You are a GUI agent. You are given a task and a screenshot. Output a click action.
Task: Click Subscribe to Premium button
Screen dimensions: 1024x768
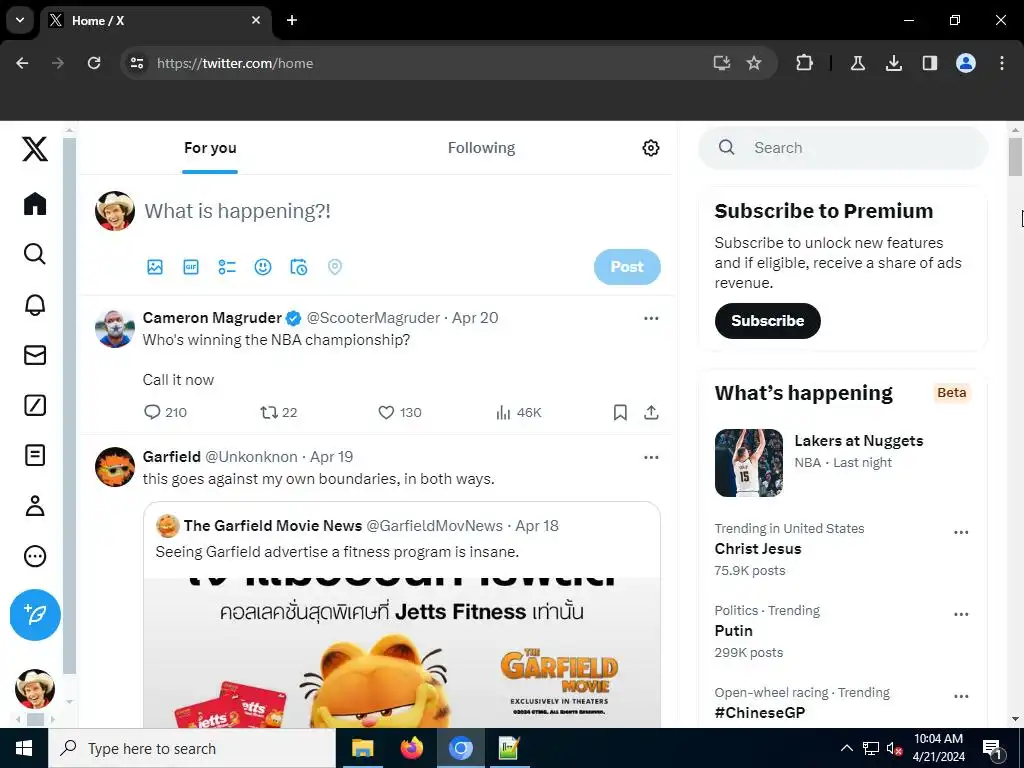coord(767,321)
